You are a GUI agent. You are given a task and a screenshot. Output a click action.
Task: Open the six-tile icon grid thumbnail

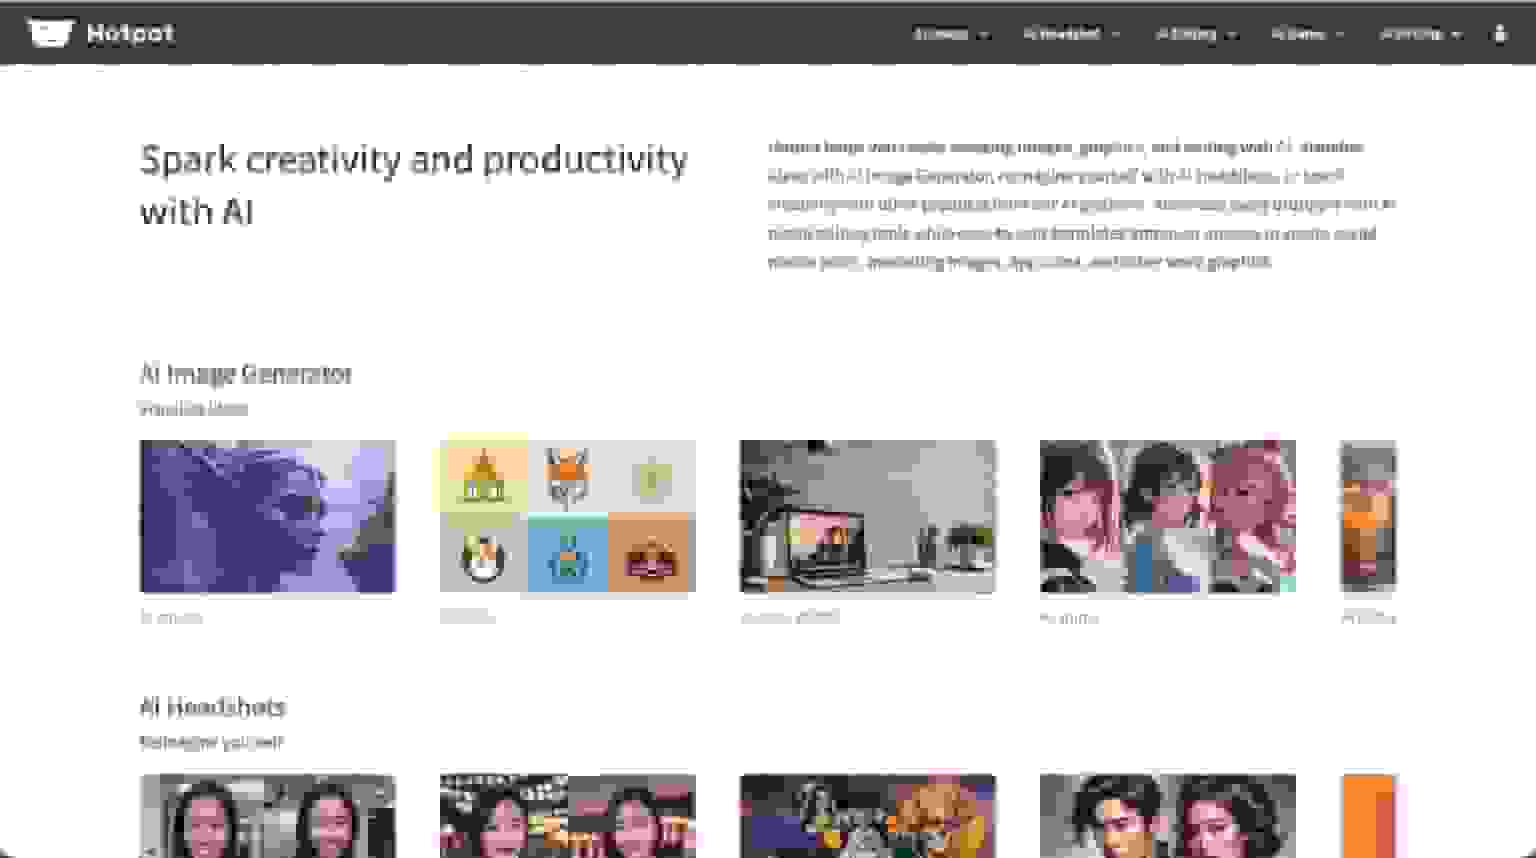[x=568, y=516]
